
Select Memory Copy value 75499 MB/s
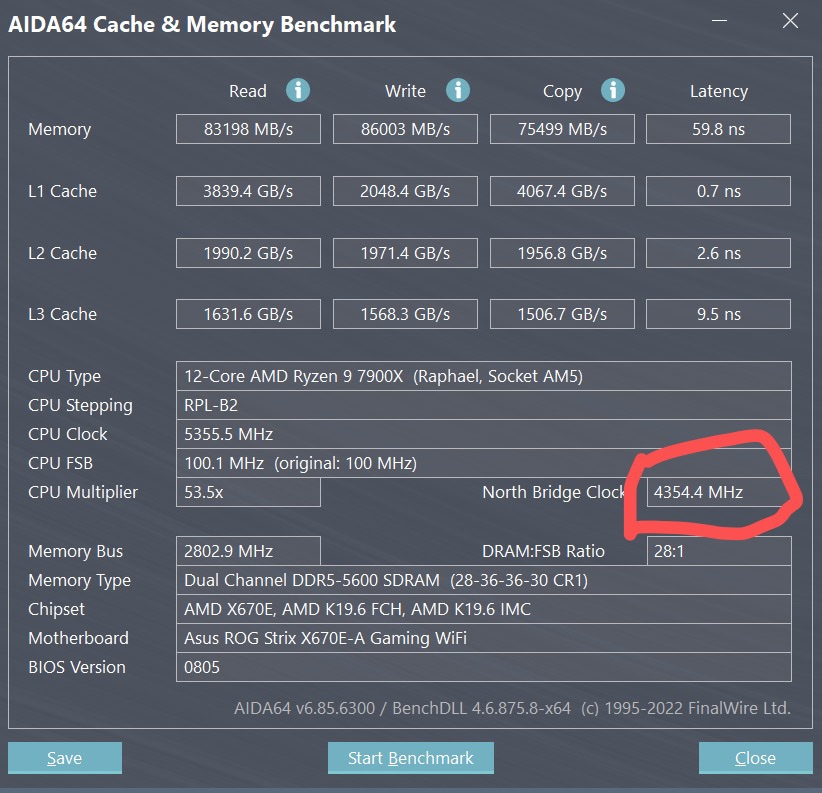click(562, 129)
